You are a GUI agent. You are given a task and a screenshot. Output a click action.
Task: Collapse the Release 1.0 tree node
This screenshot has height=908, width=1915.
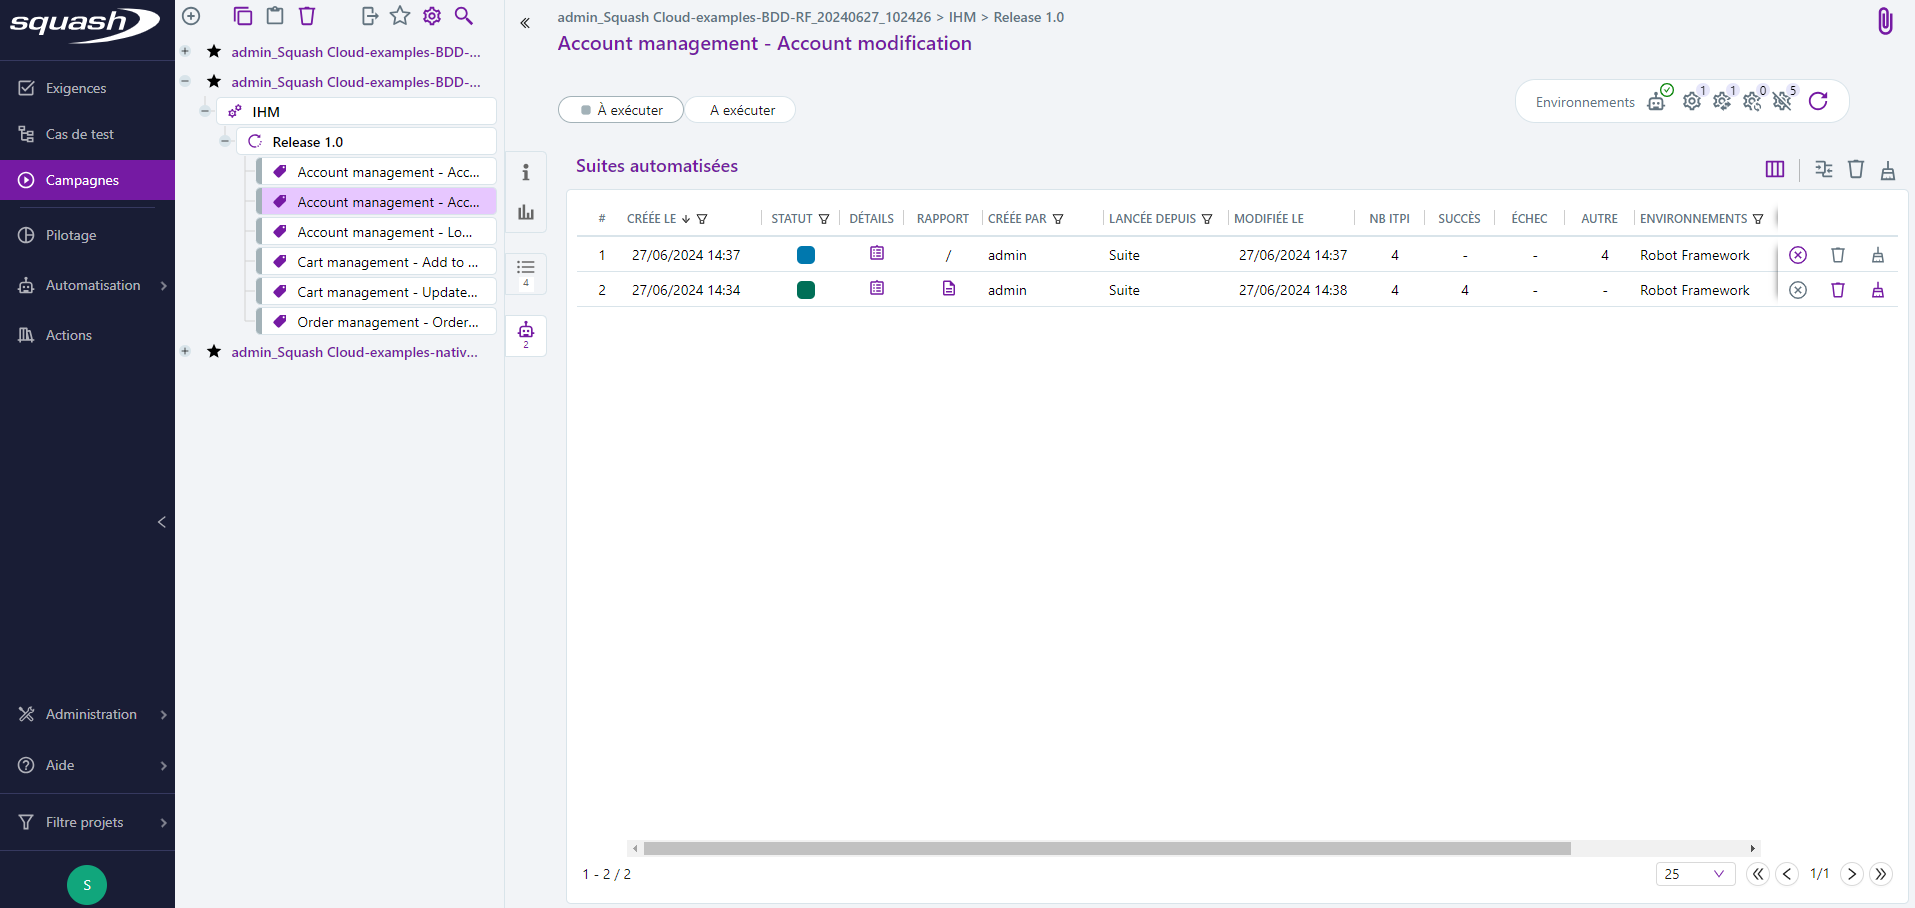(x=225, y=142)
